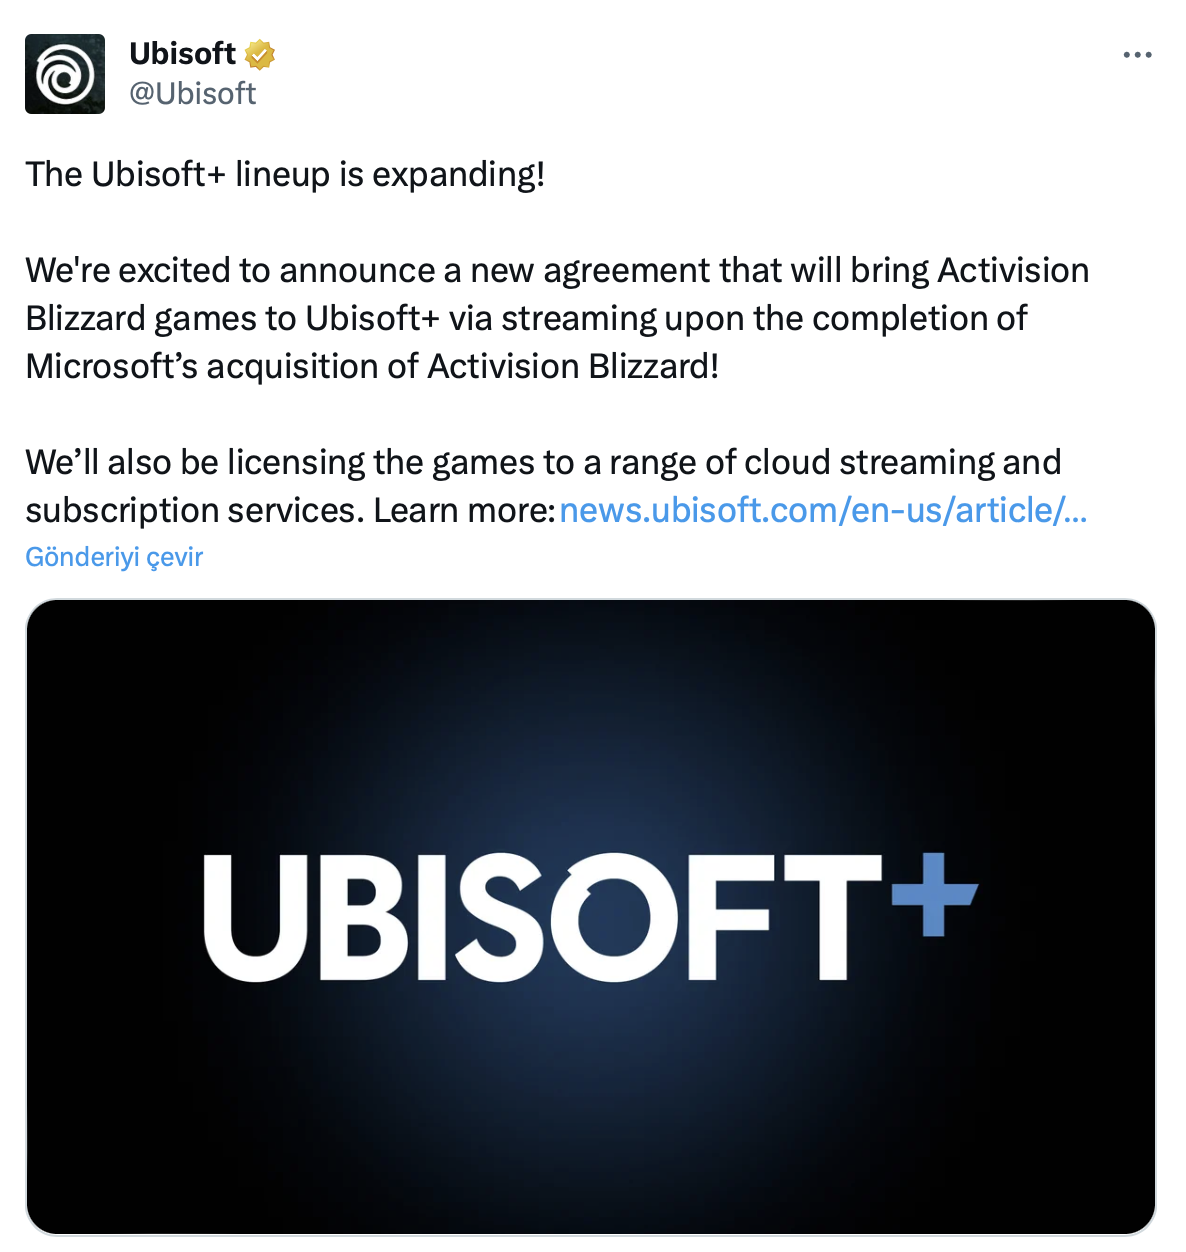The image size is (1186, 1252).
Task: Open the three-dot more options menu
Action: click(1137, 55)
